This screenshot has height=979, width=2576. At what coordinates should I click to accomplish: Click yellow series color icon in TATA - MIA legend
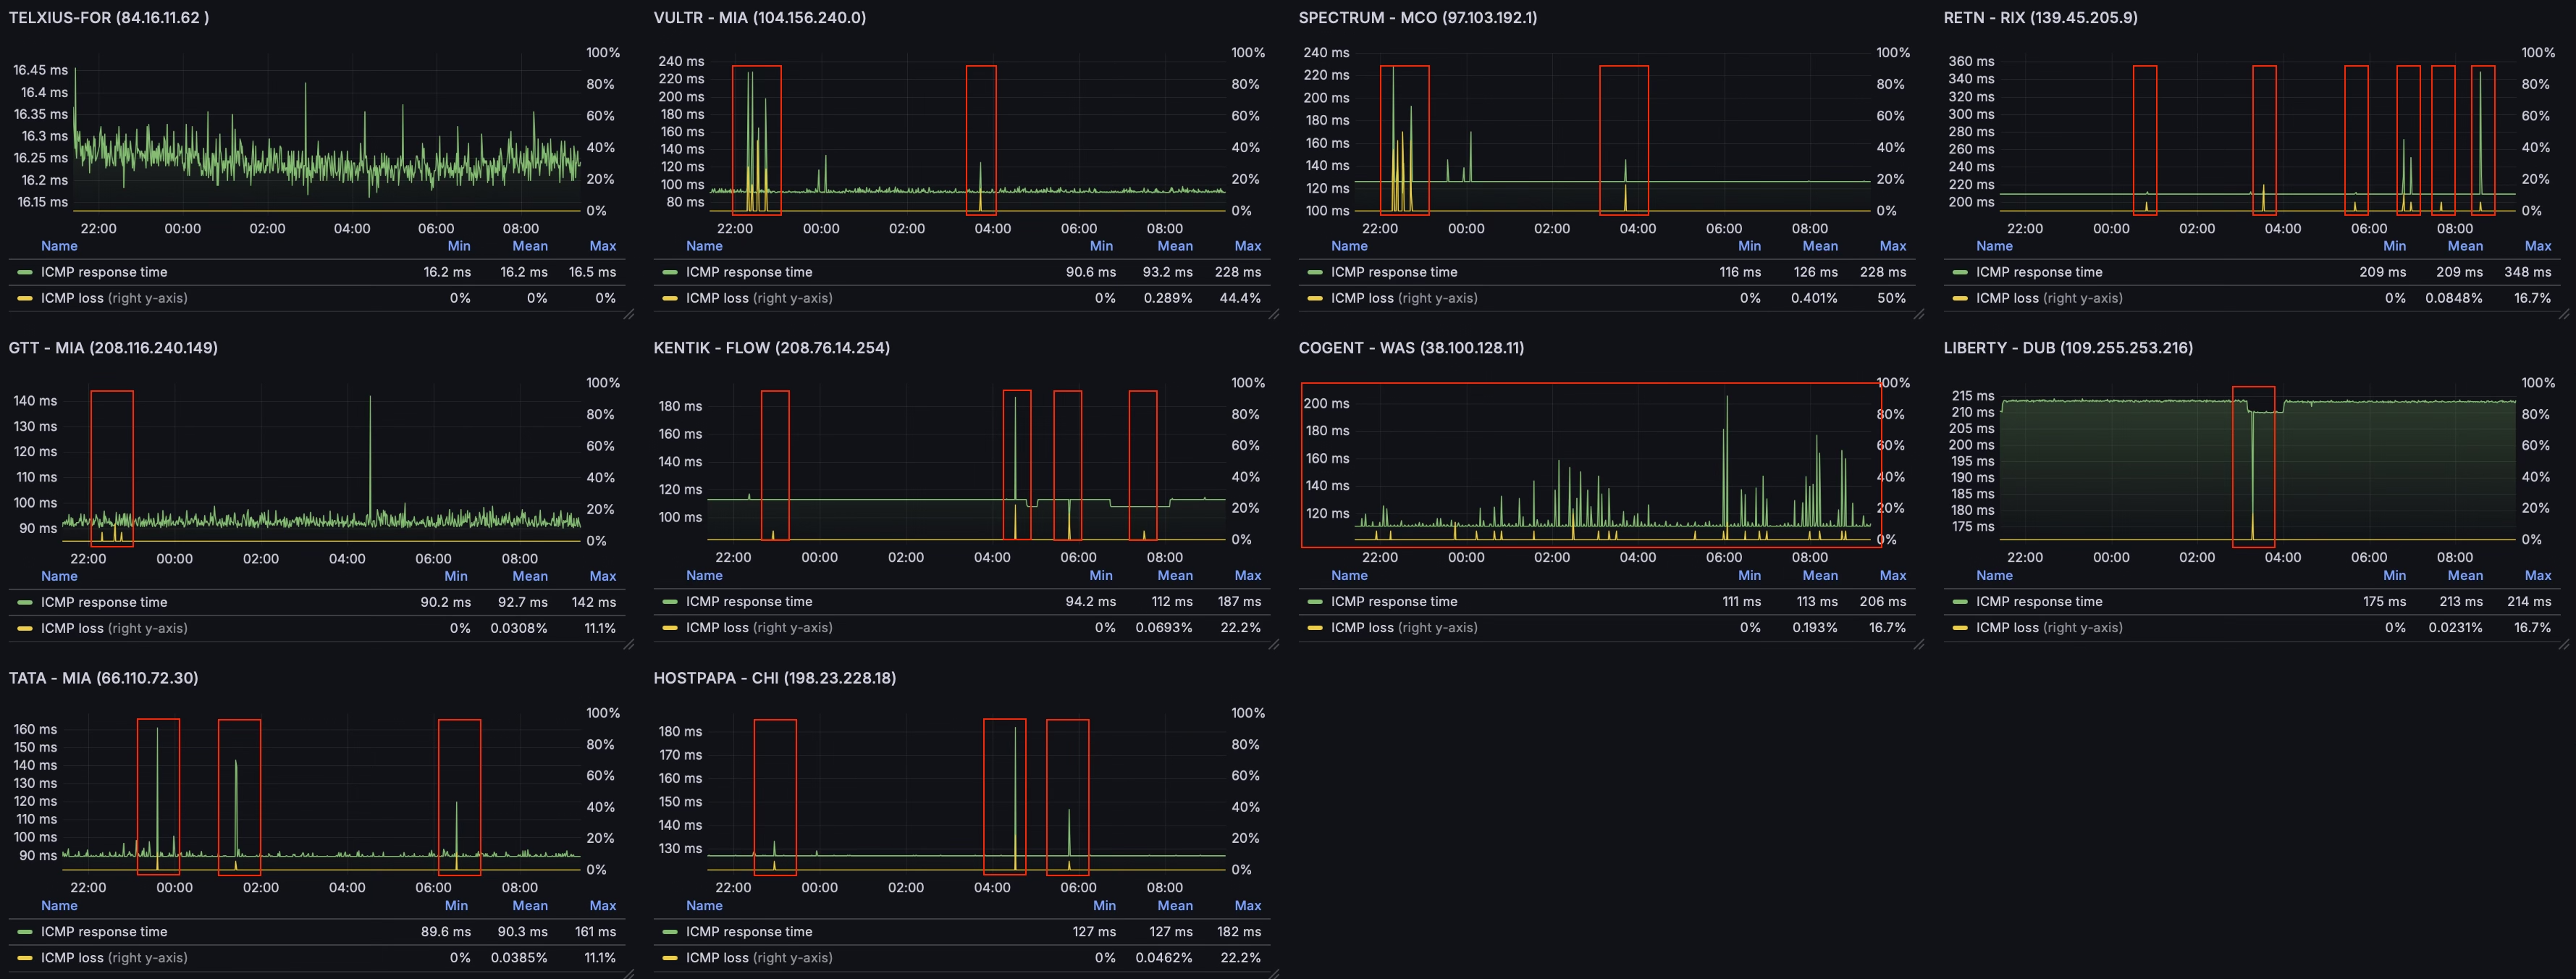point(25,958)
